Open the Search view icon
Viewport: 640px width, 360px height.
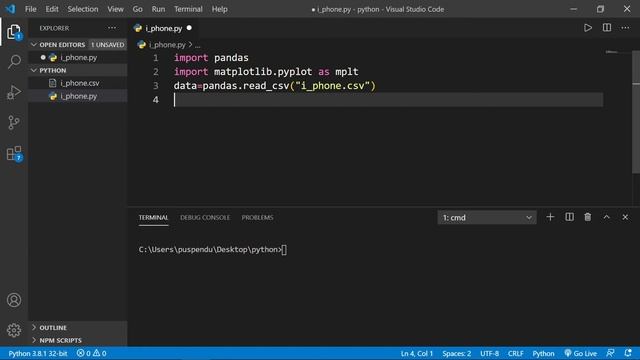[14, 62]
